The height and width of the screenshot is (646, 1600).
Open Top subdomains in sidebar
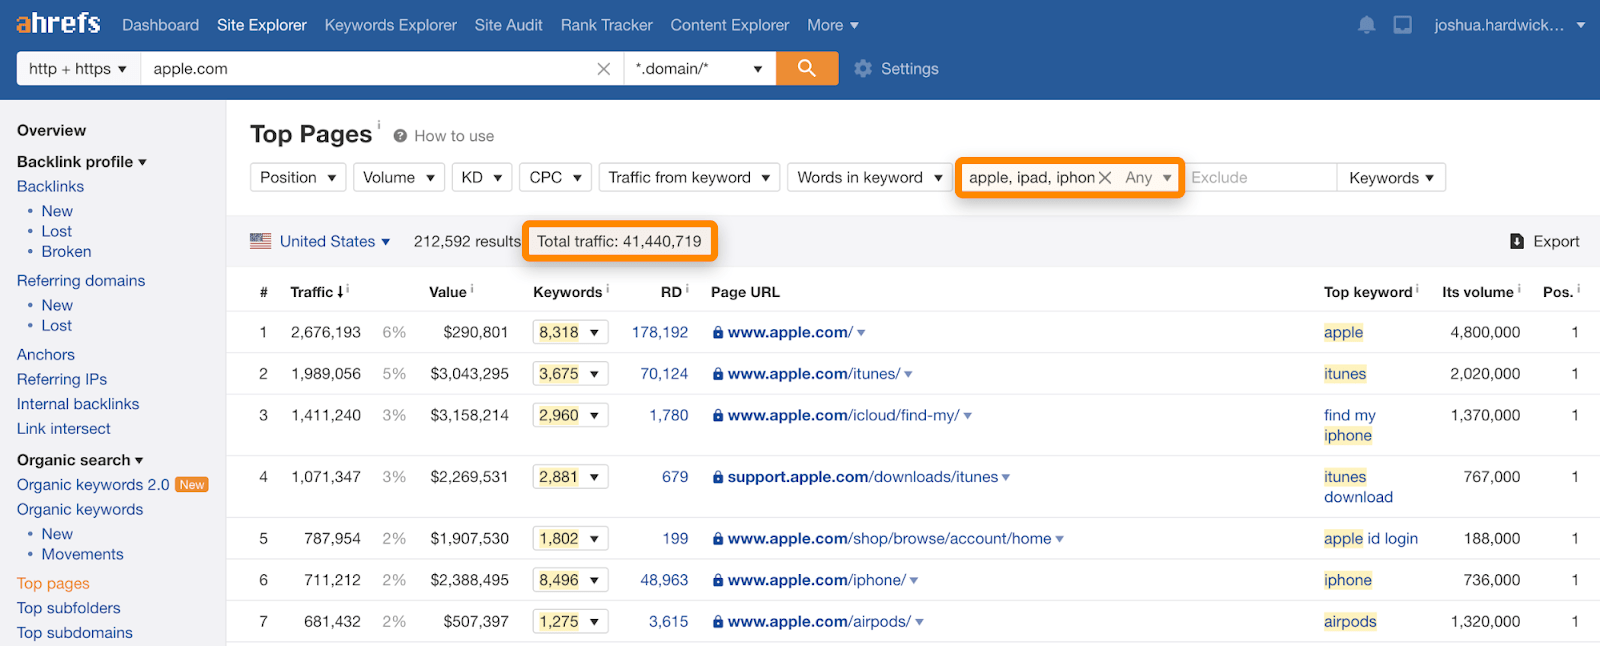tap(75, 633)
